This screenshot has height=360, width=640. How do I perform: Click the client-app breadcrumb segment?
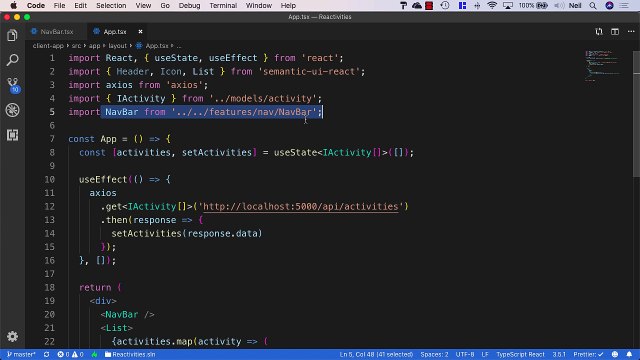click(48, 46)
